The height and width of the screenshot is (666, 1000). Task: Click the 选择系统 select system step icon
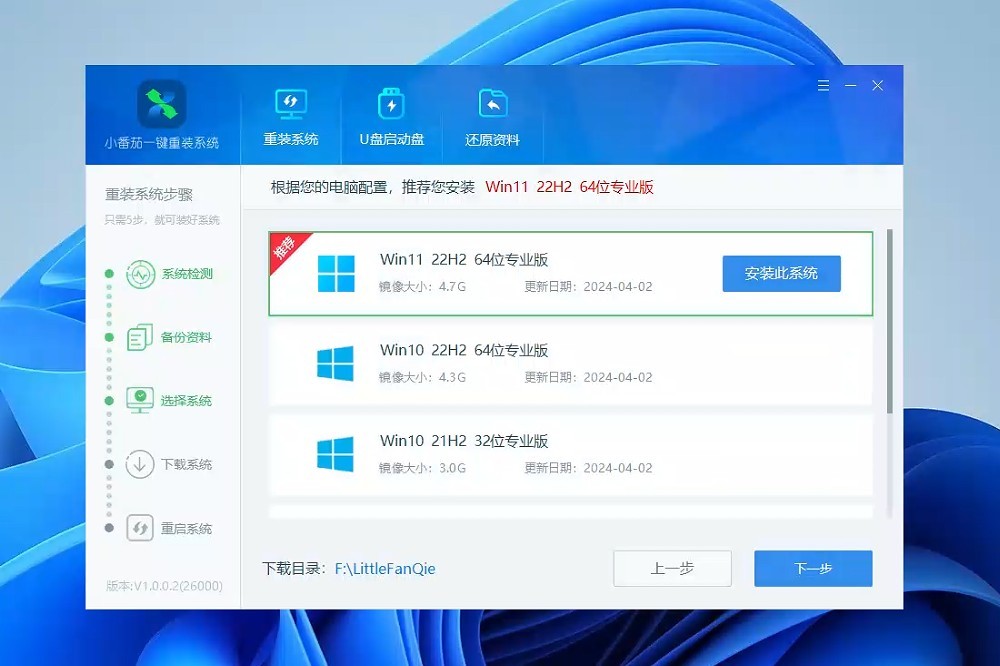point(141,400)
